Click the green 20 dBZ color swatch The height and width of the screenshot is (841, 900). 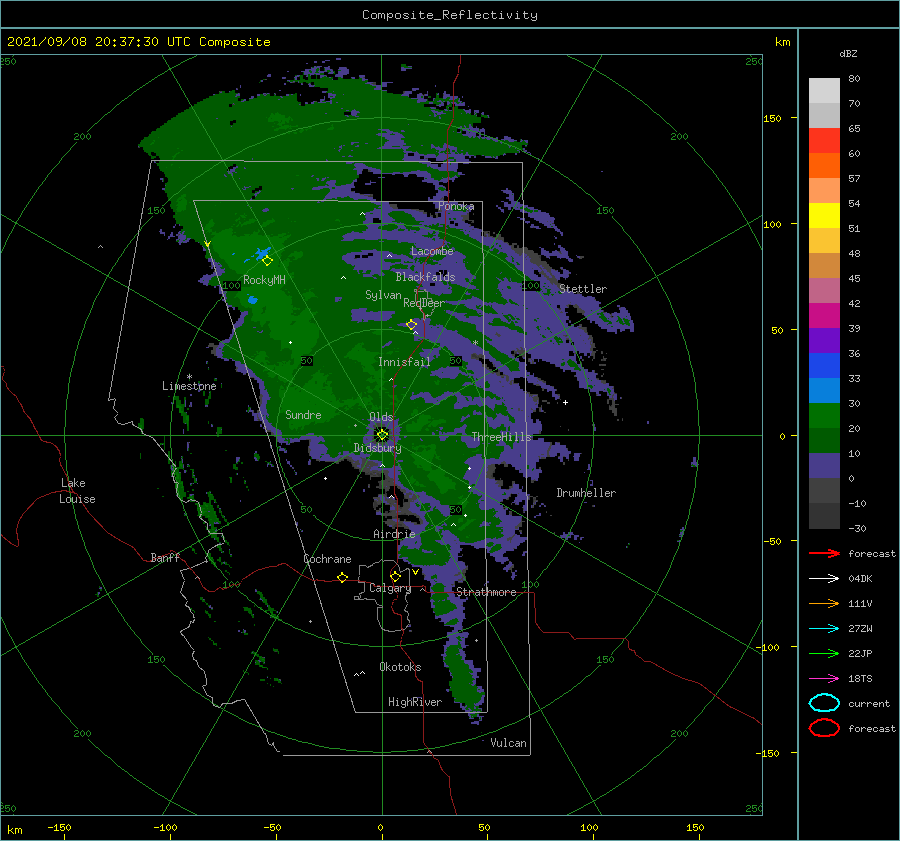point(824,415)
